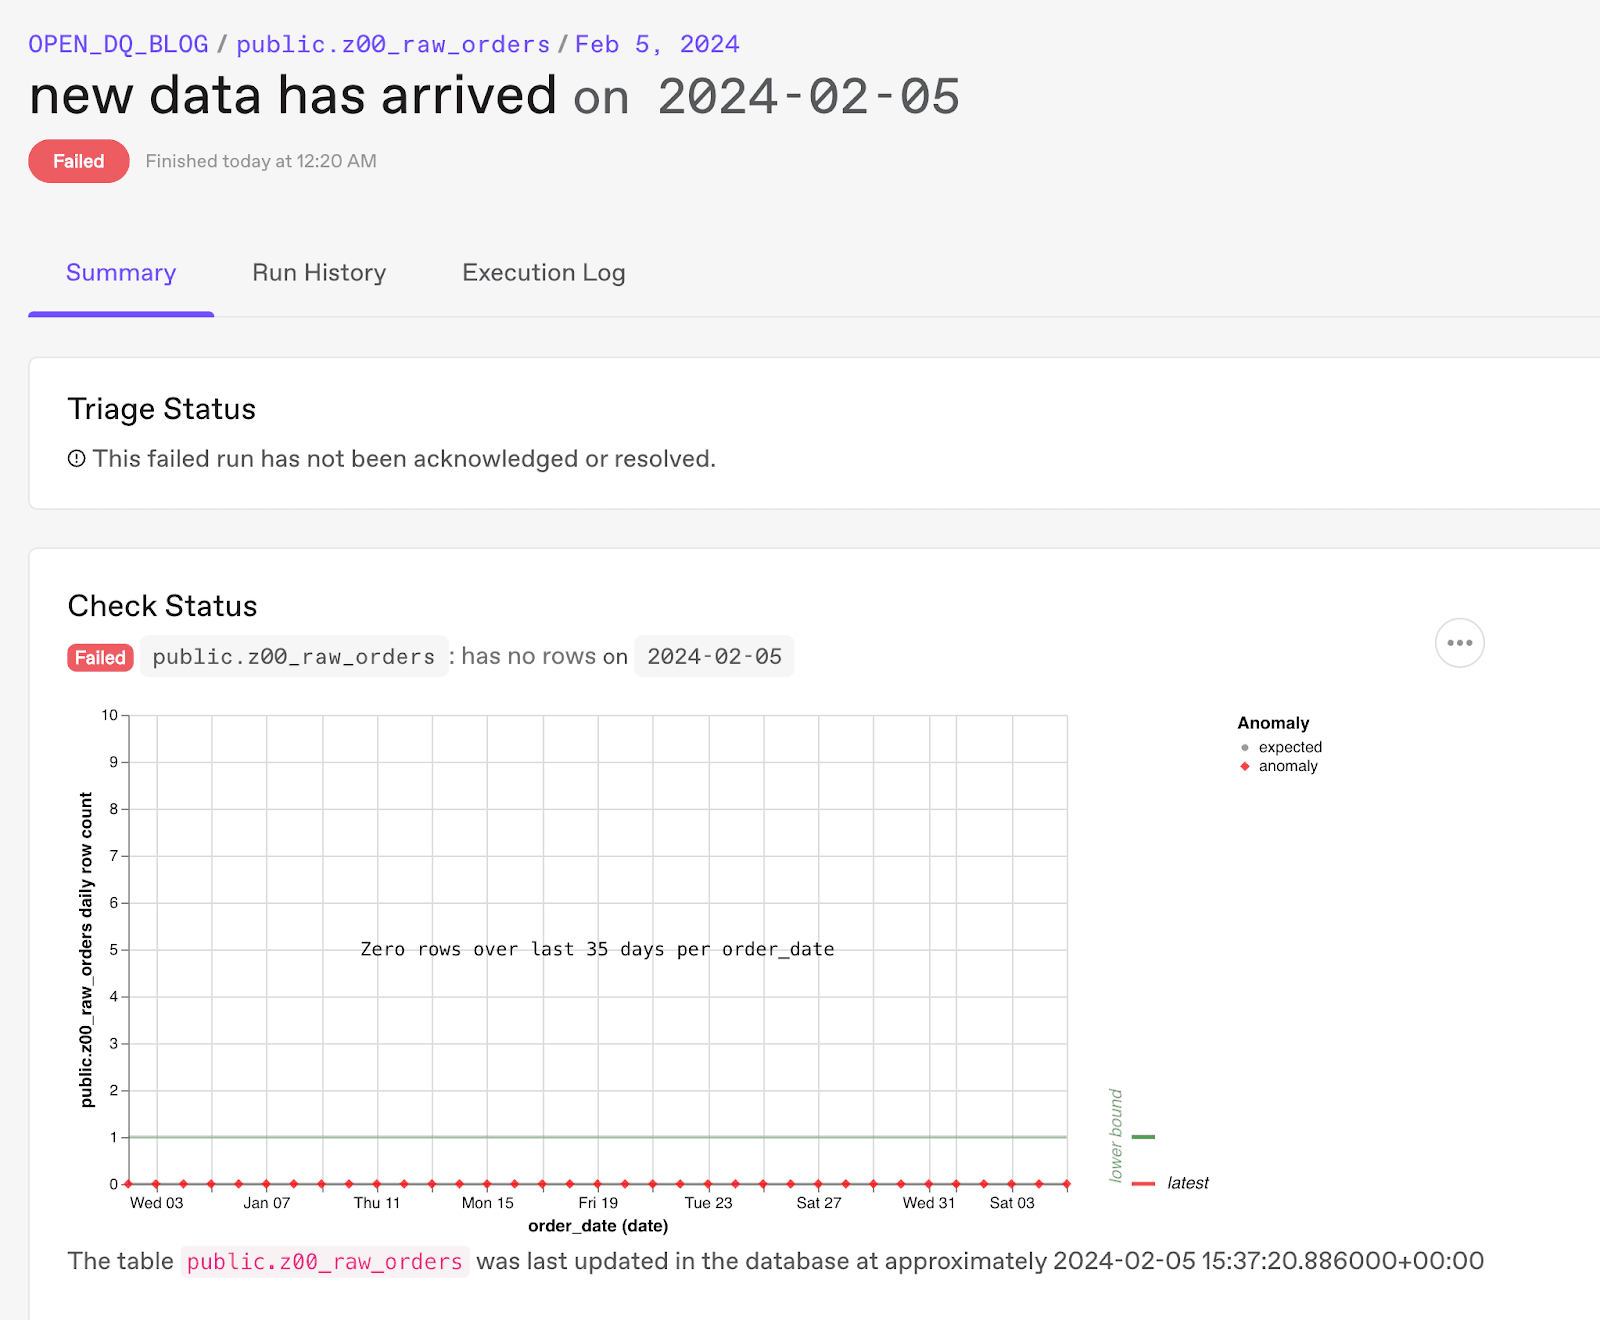This screenshot has width=1600, height=1320.
Task: Open the three-dot options menu in Check Status
Action: 1459,643
